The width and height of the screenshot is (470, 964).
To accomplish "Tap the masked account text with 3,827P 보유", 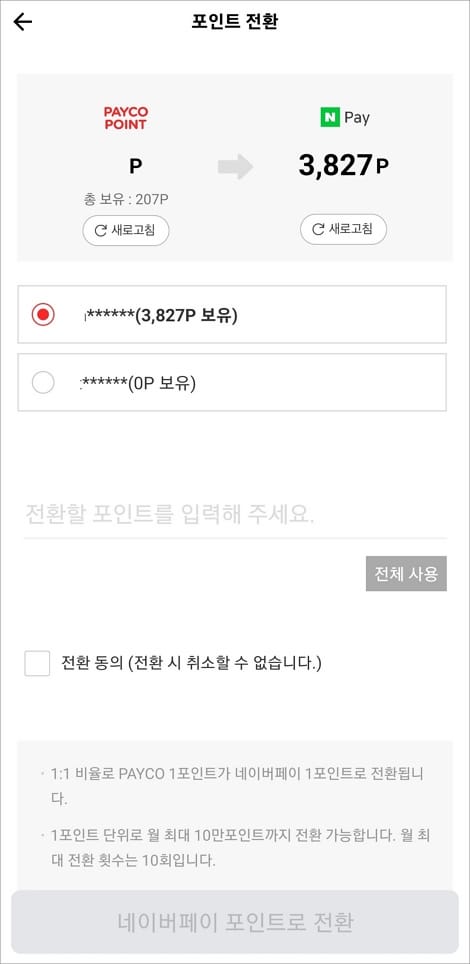I will 161,315.
